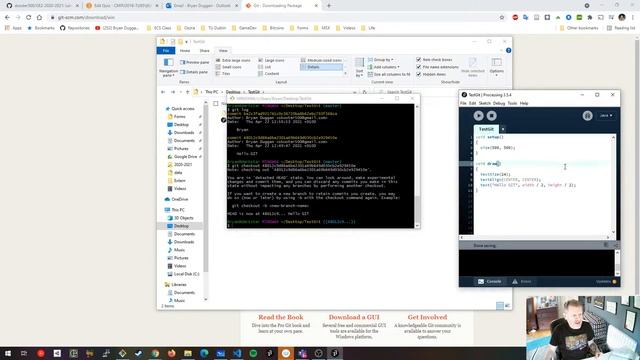The width and height of the screenshot is (640, 360).
Task: Switch to large thumbnails view in status bar
Action: coord(507,305)
